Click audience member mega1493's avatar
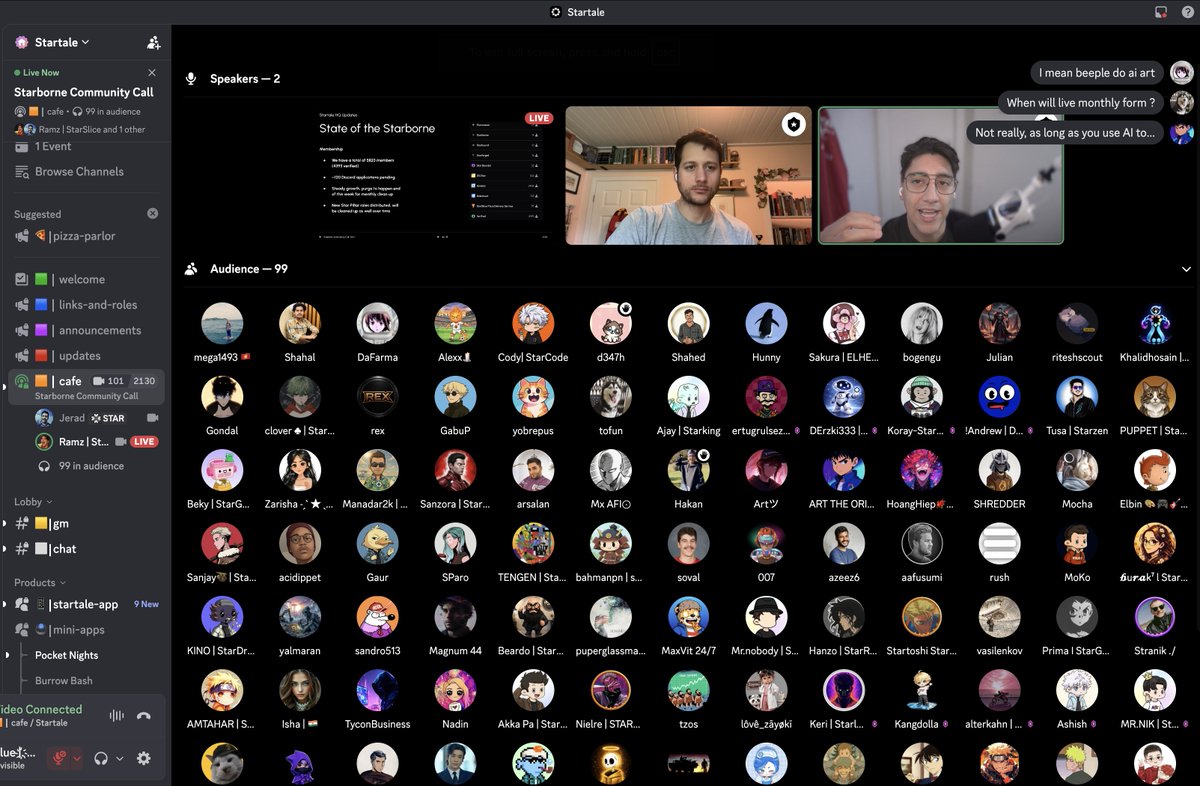This screenshot has height=786, width=1200. coord(222,324)
